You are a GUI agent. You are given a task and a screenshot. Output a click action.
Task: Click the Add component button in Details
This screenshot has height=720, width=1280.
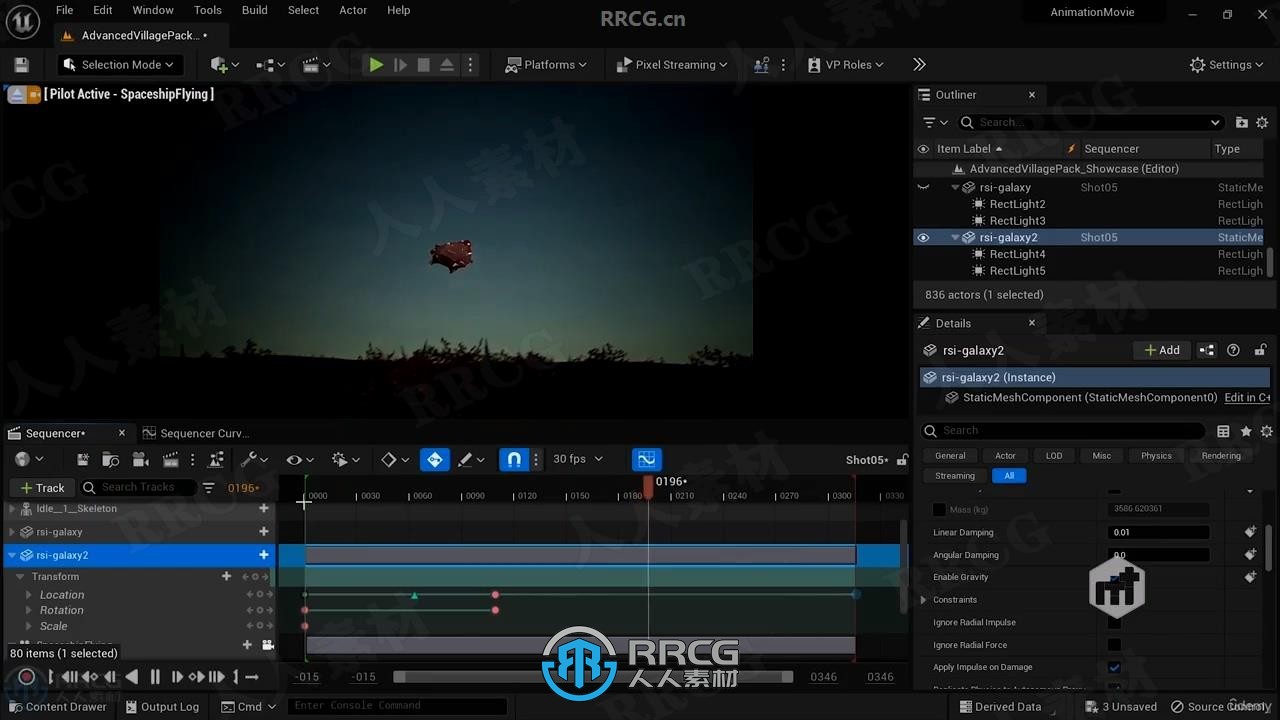tap(1161, 350)
